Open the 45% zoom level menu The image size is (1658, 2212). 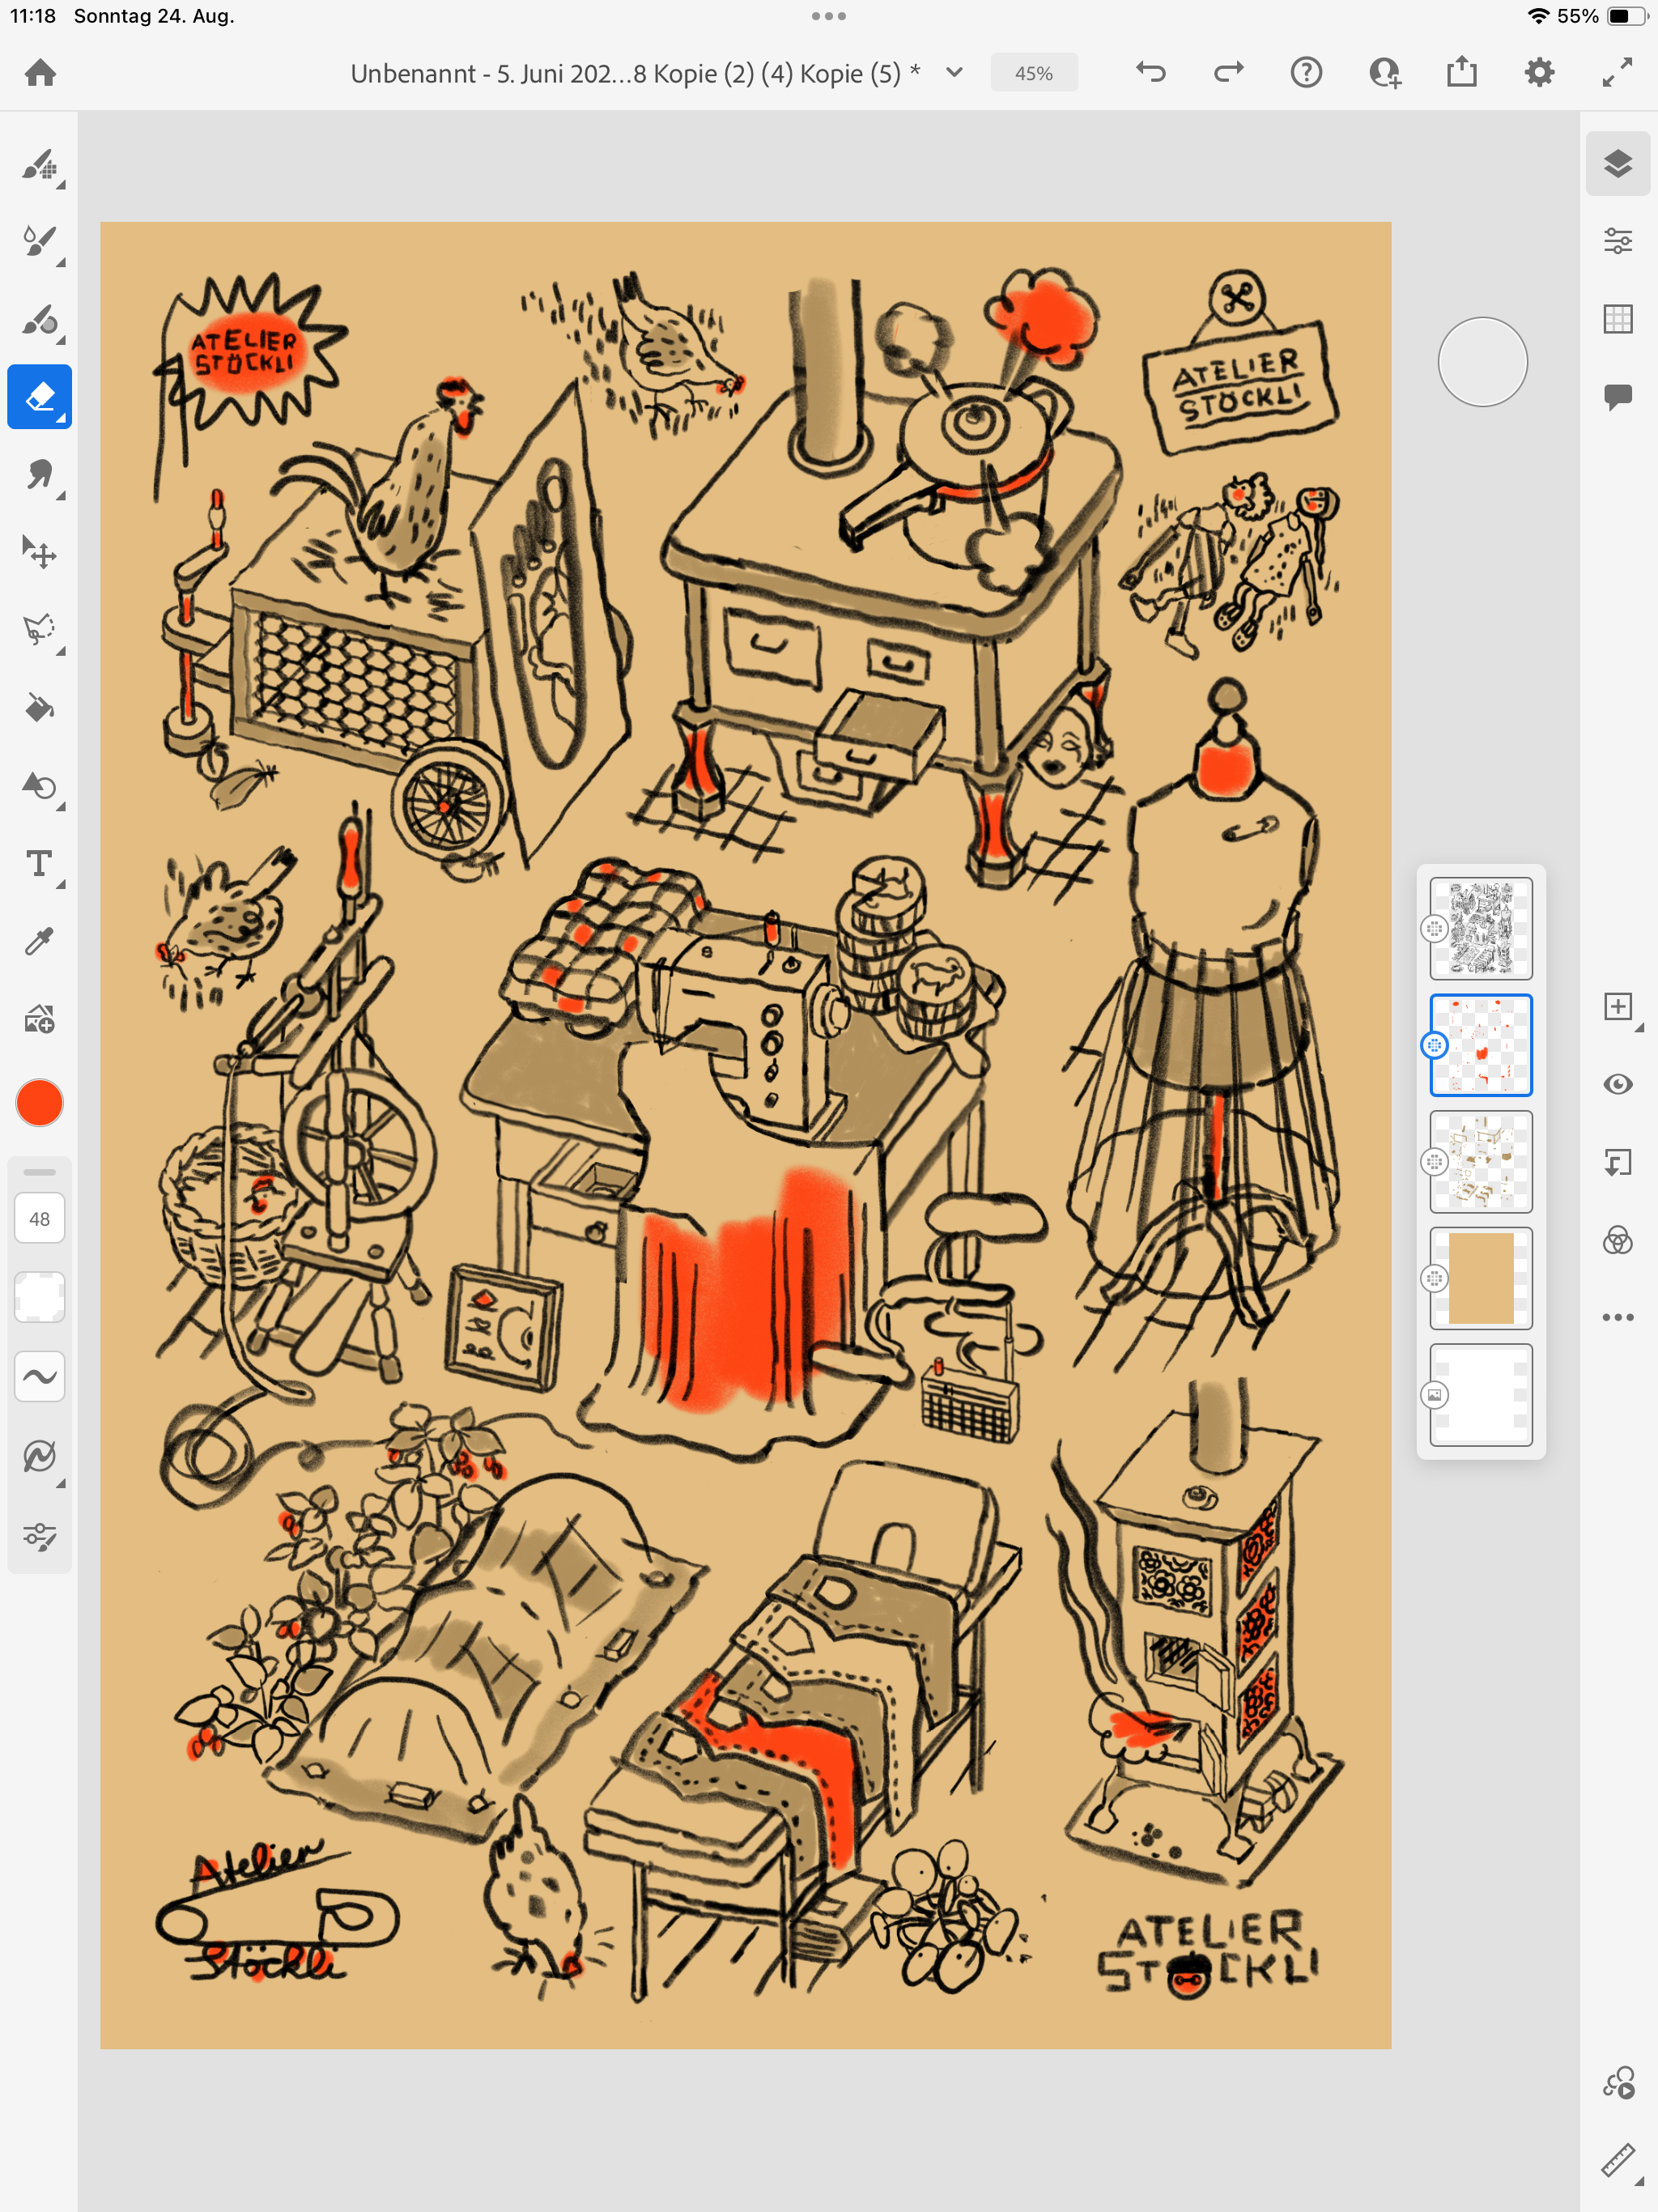pos(1033,73)
